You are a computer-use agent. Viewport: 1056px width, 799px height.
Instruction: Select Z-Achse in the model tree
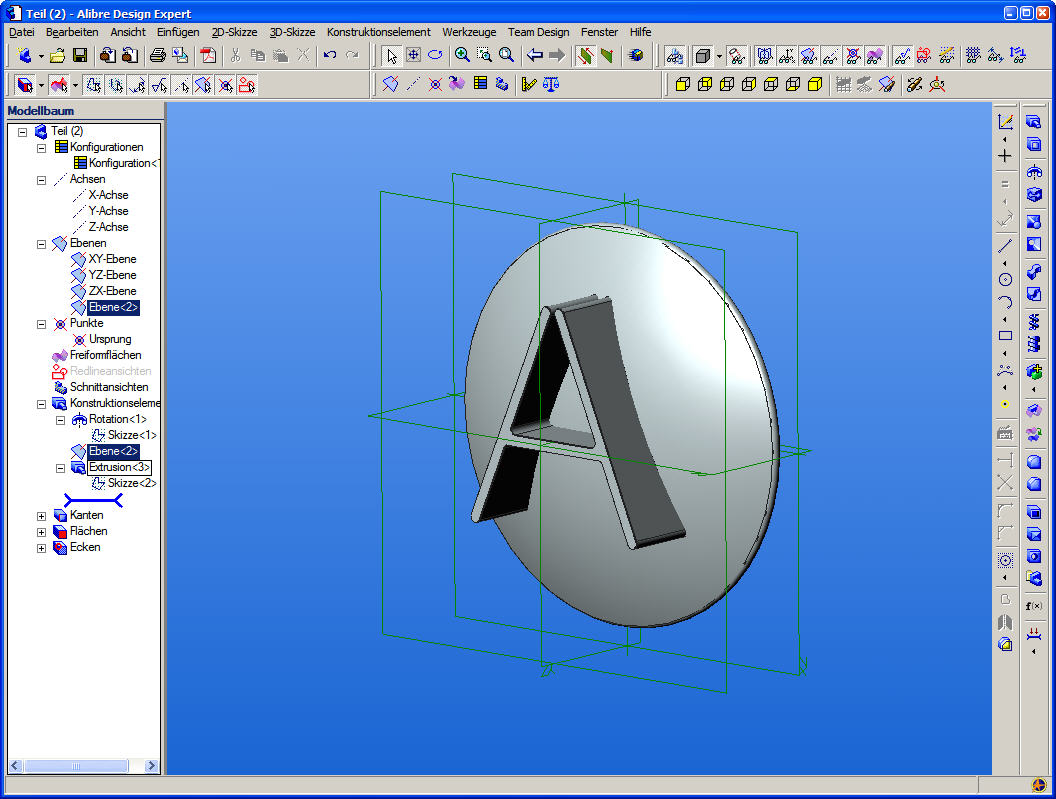point(108,227)
